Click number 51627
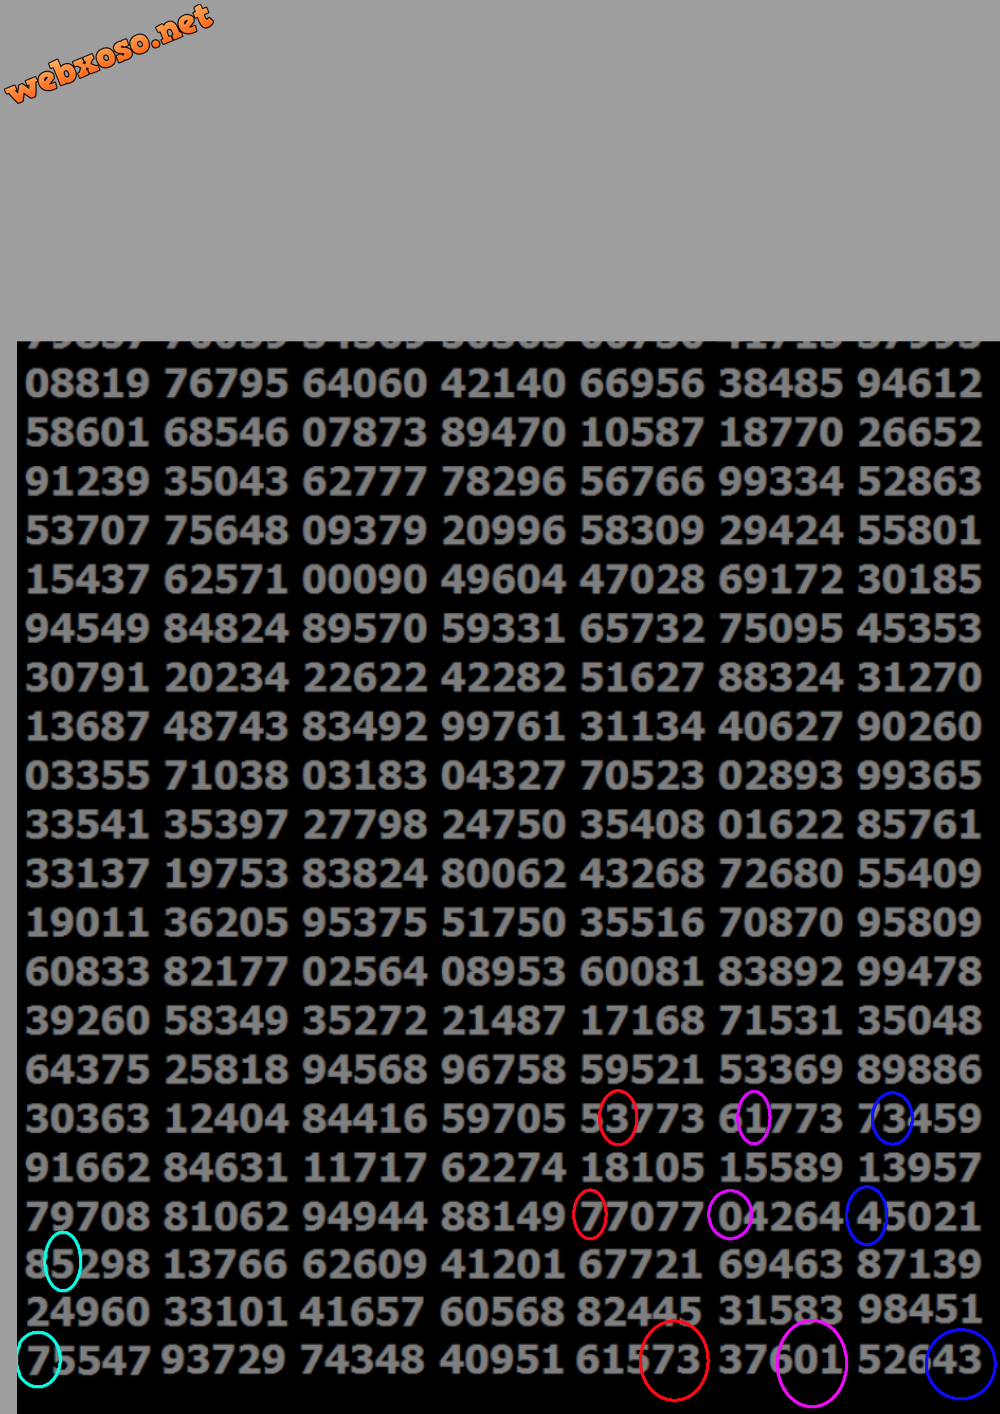This screenshot has height=1414, width=1000. coord(642,677)
